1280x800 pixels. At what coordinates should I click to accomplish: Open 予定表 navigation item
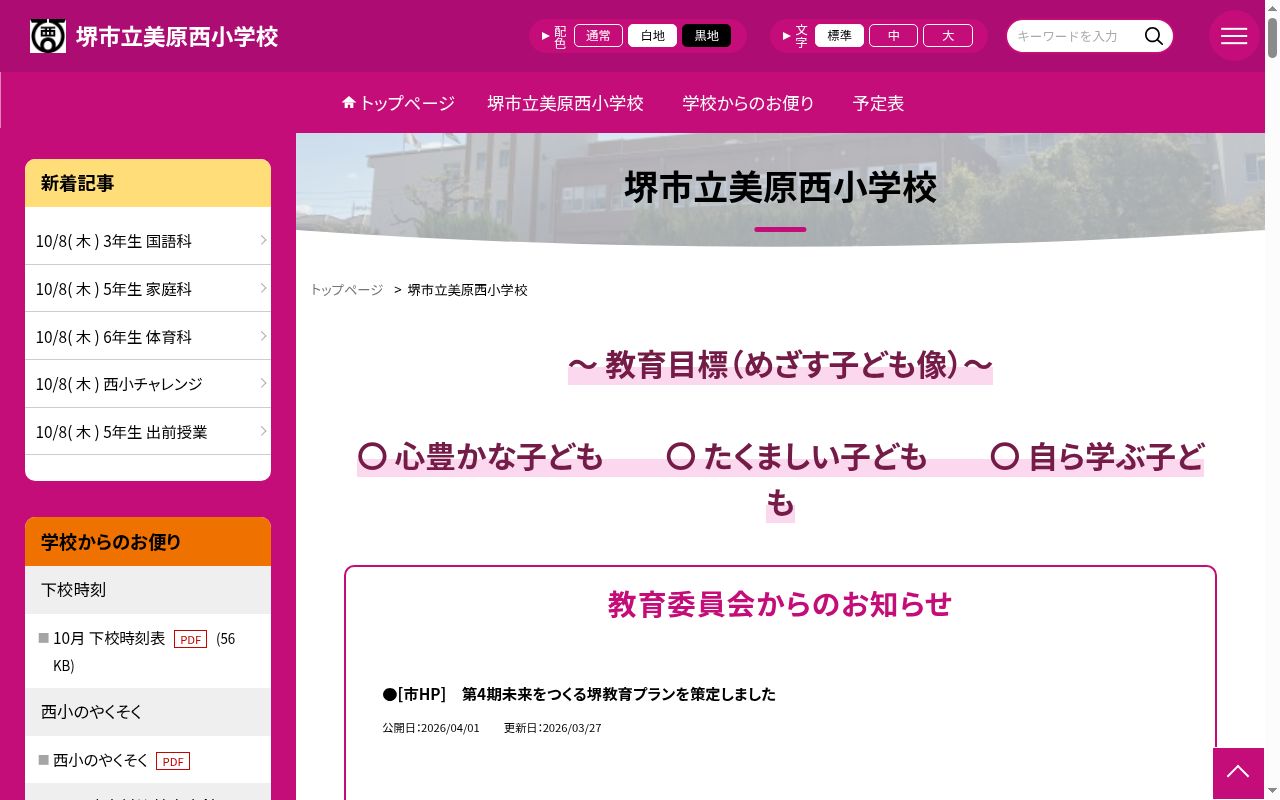tap(878, 103)
